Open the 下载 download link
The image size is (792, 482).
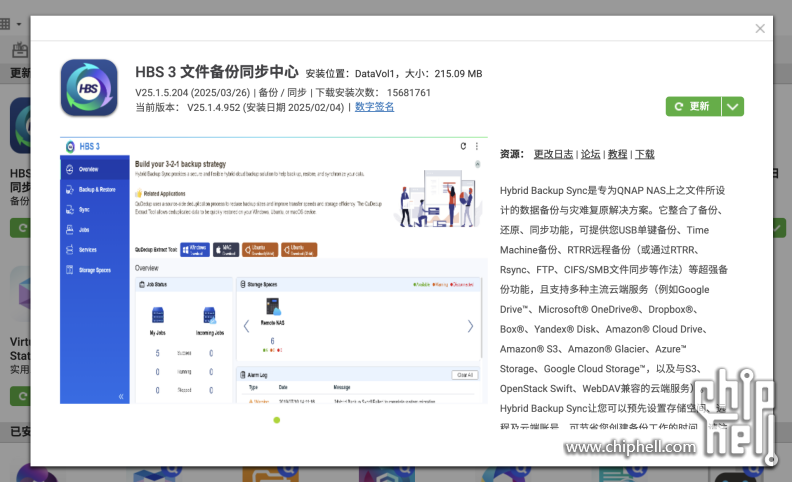645,154
